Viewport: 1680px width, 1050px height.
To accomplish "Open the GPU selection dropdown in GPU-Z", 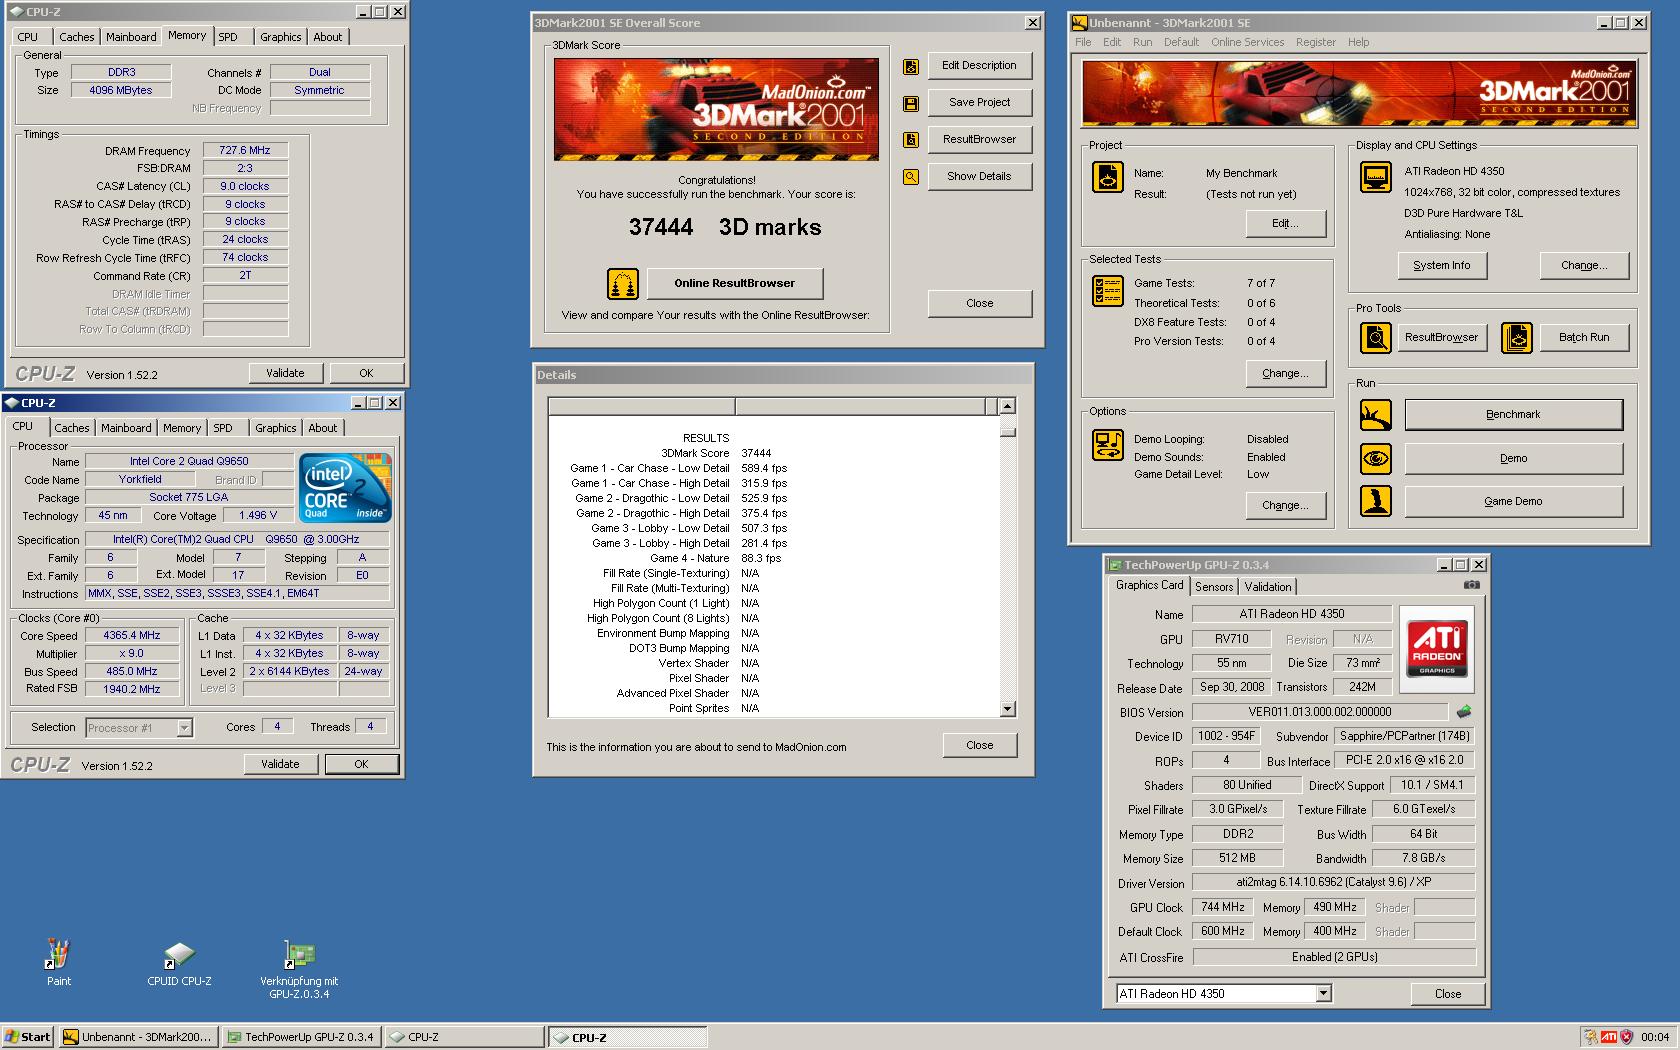I will [x=1324, y=994].
